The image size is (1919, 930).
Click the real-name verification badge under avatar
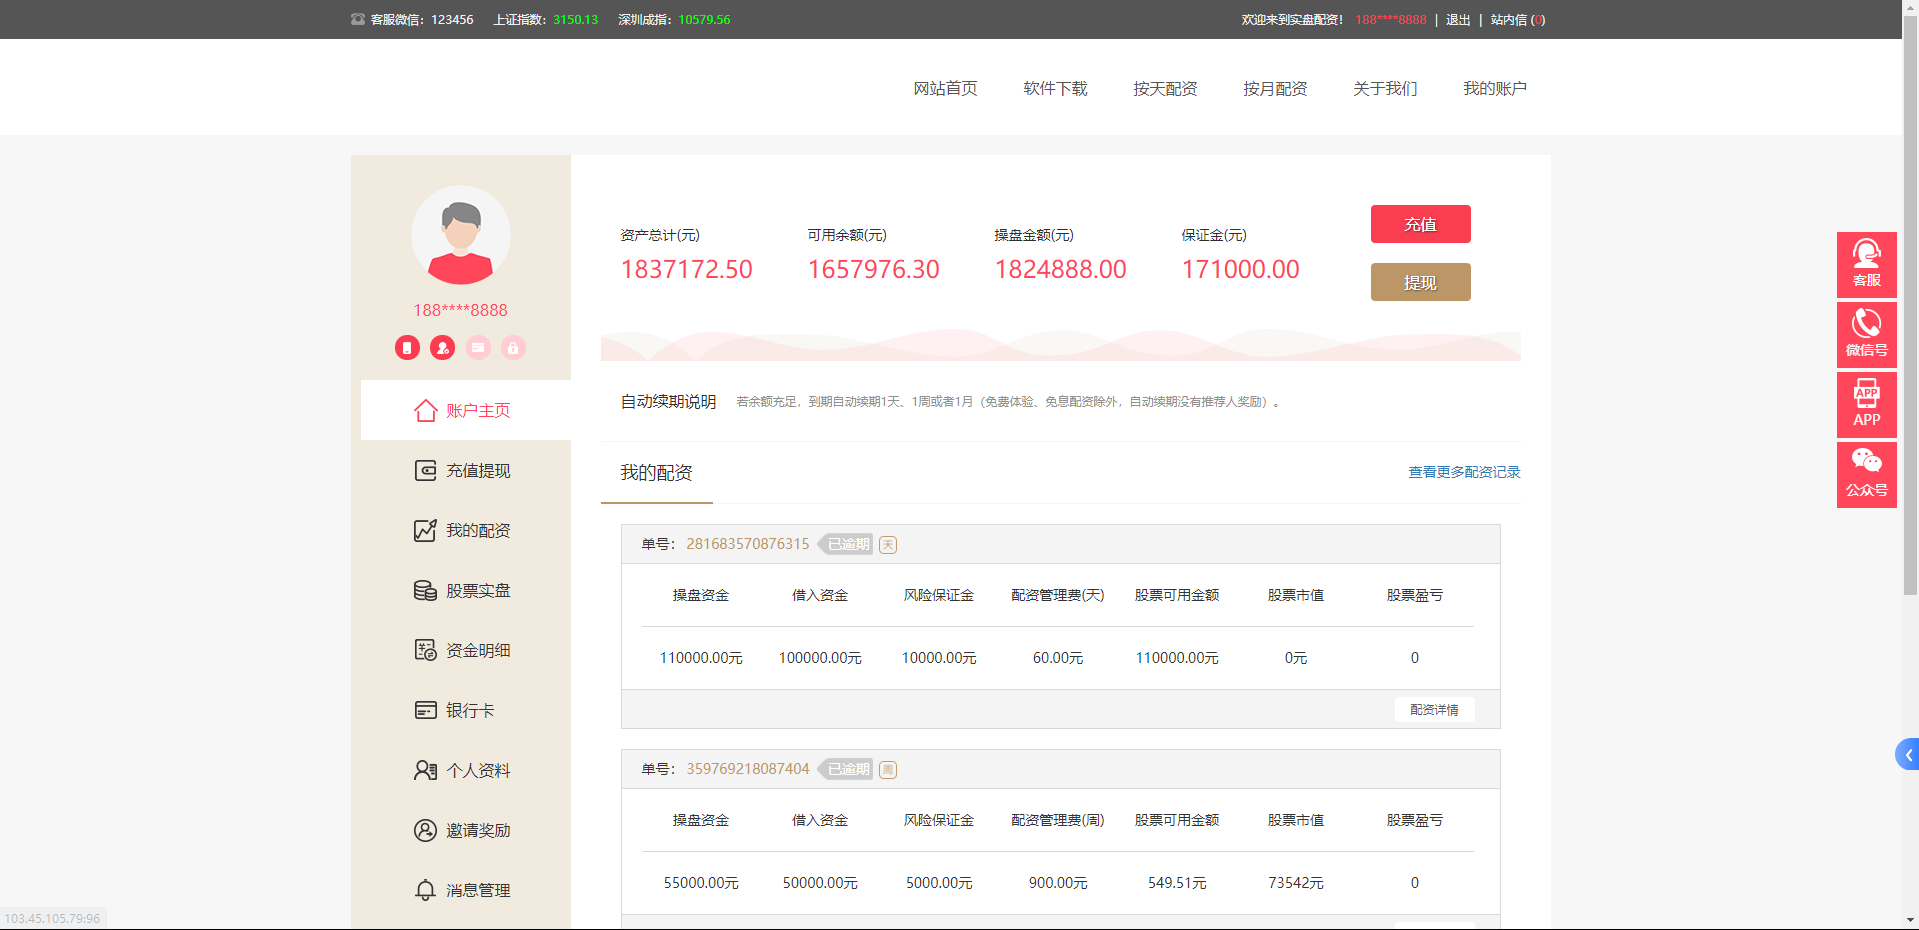coord(442,348)
